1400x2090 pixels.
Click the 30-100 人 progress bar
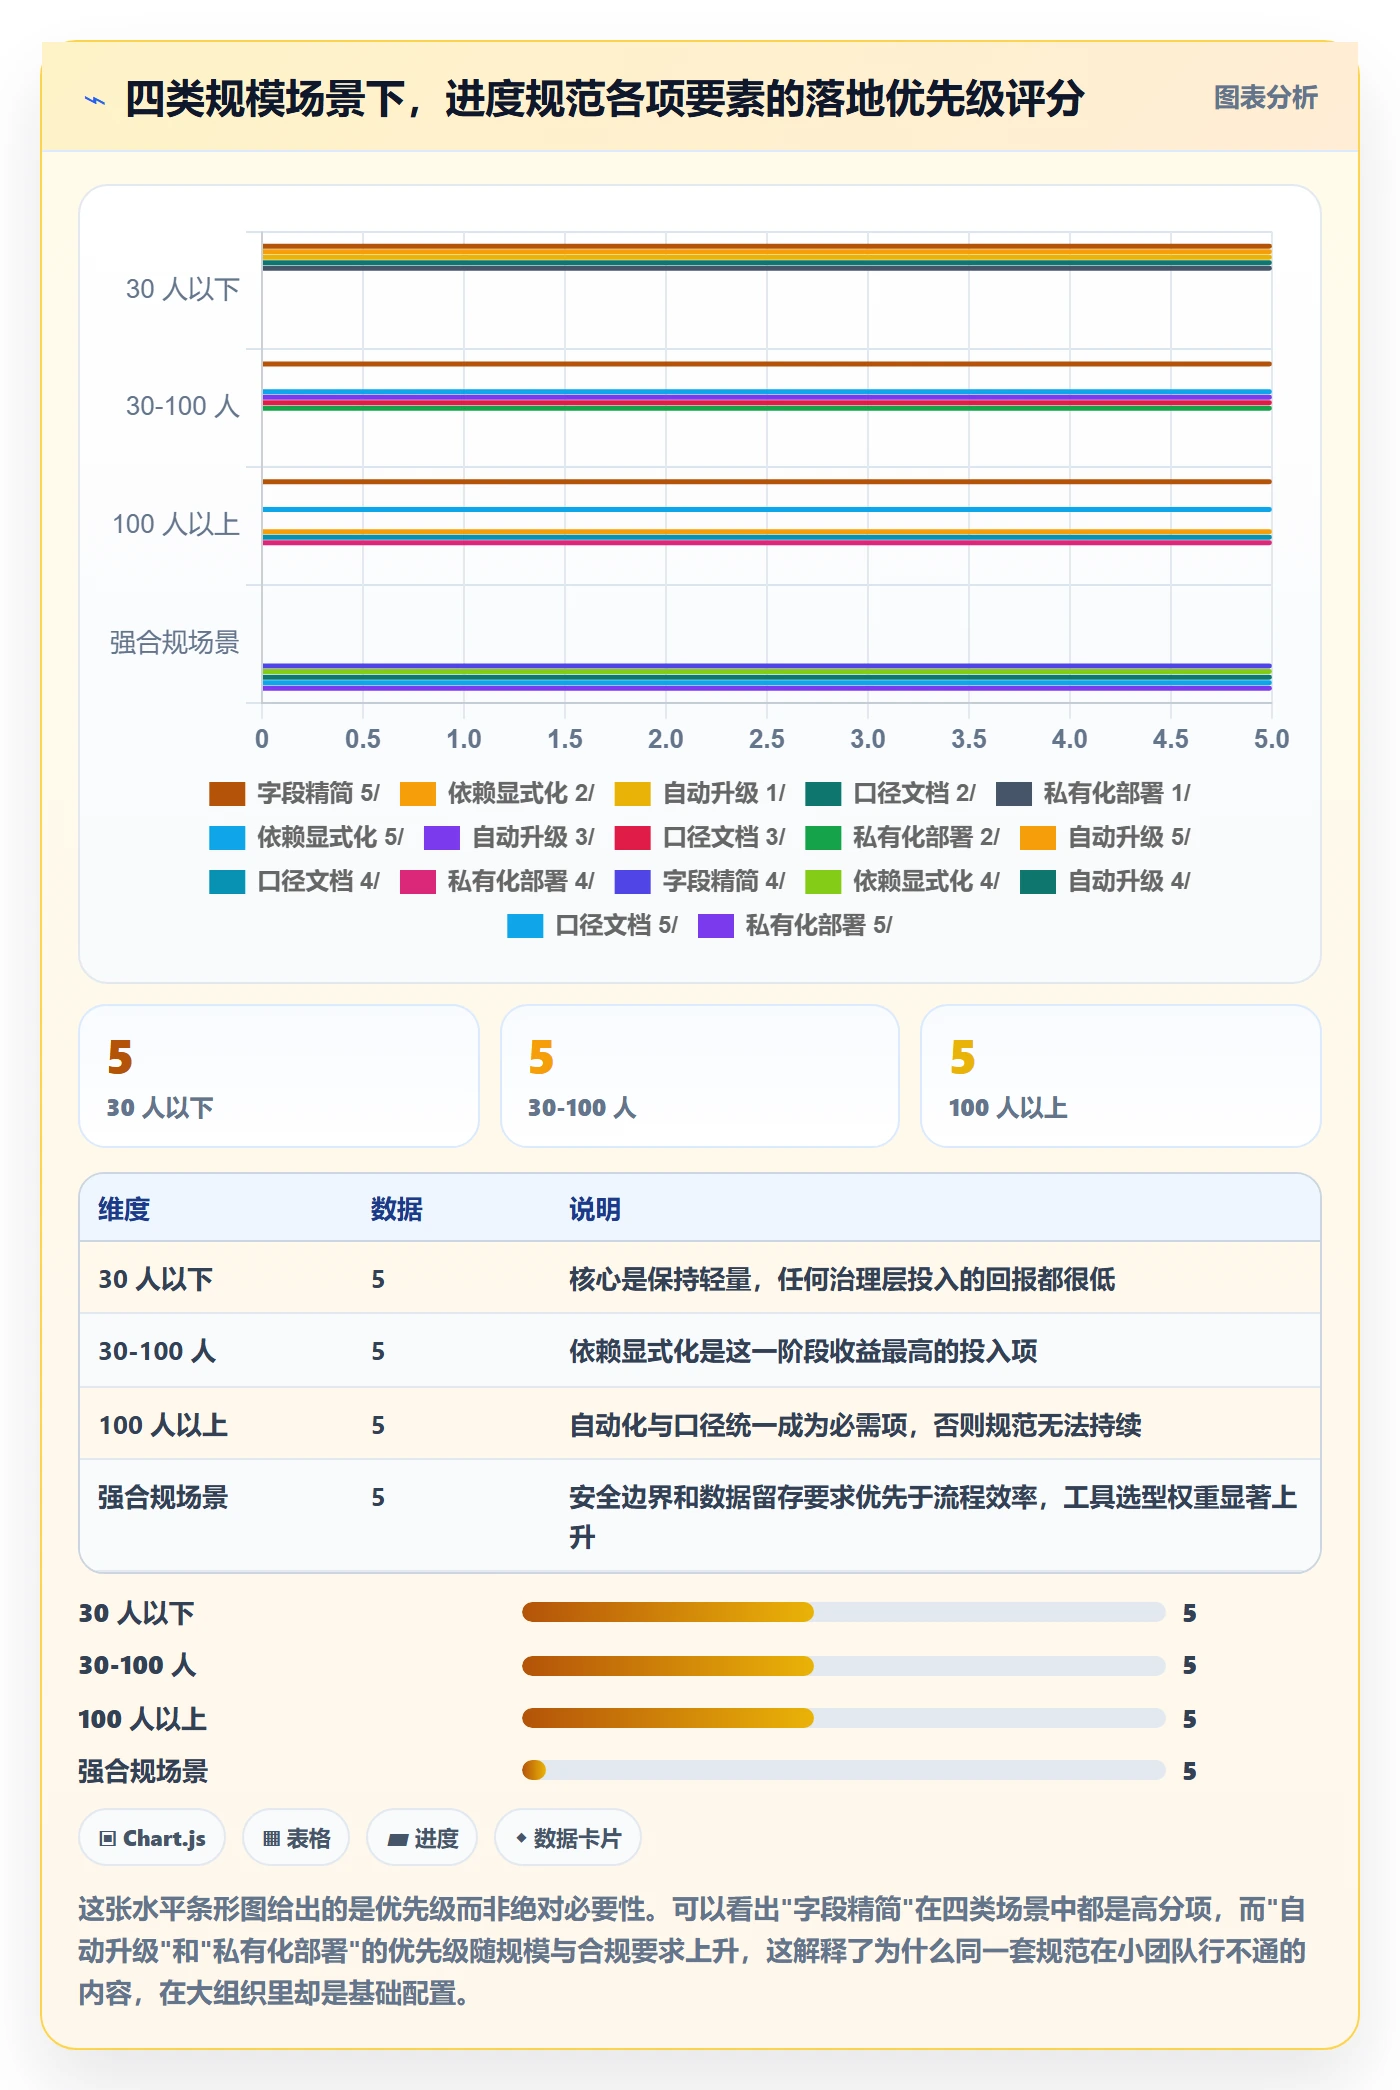tap(844, 1665)
